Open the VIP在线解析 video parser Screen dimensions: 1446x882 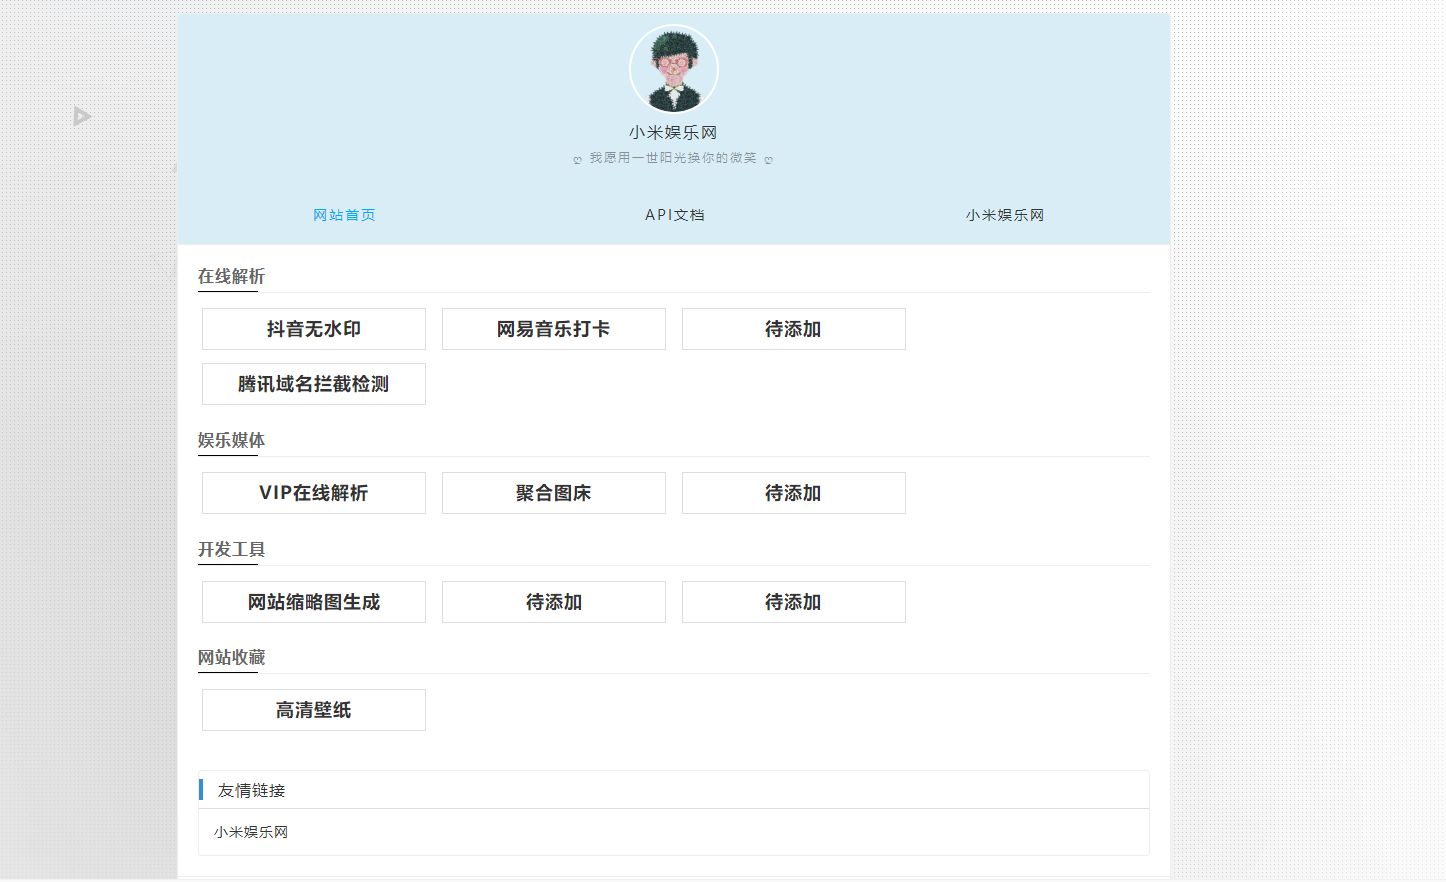(313, 493)
